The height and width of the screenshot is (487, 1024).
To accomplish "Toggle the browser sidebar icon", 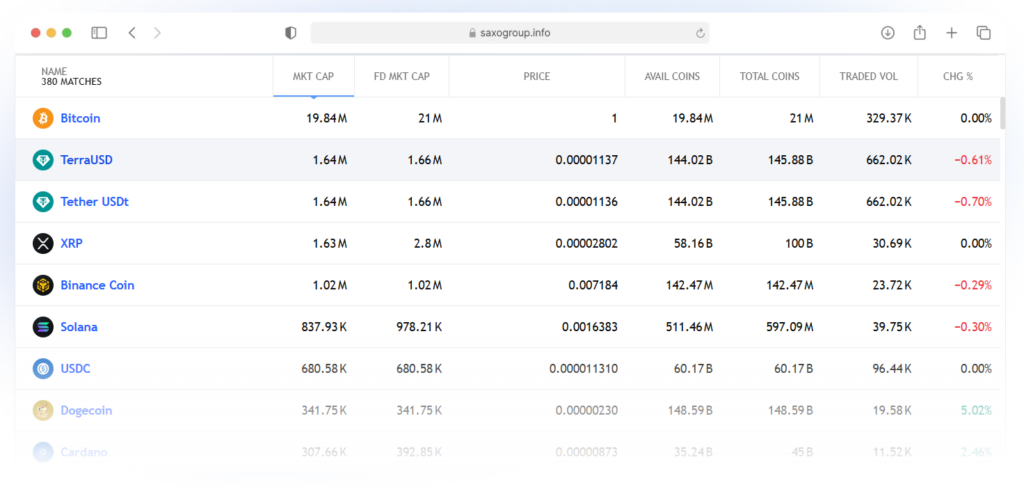I will pyautogui.click(x=99, y=33).
